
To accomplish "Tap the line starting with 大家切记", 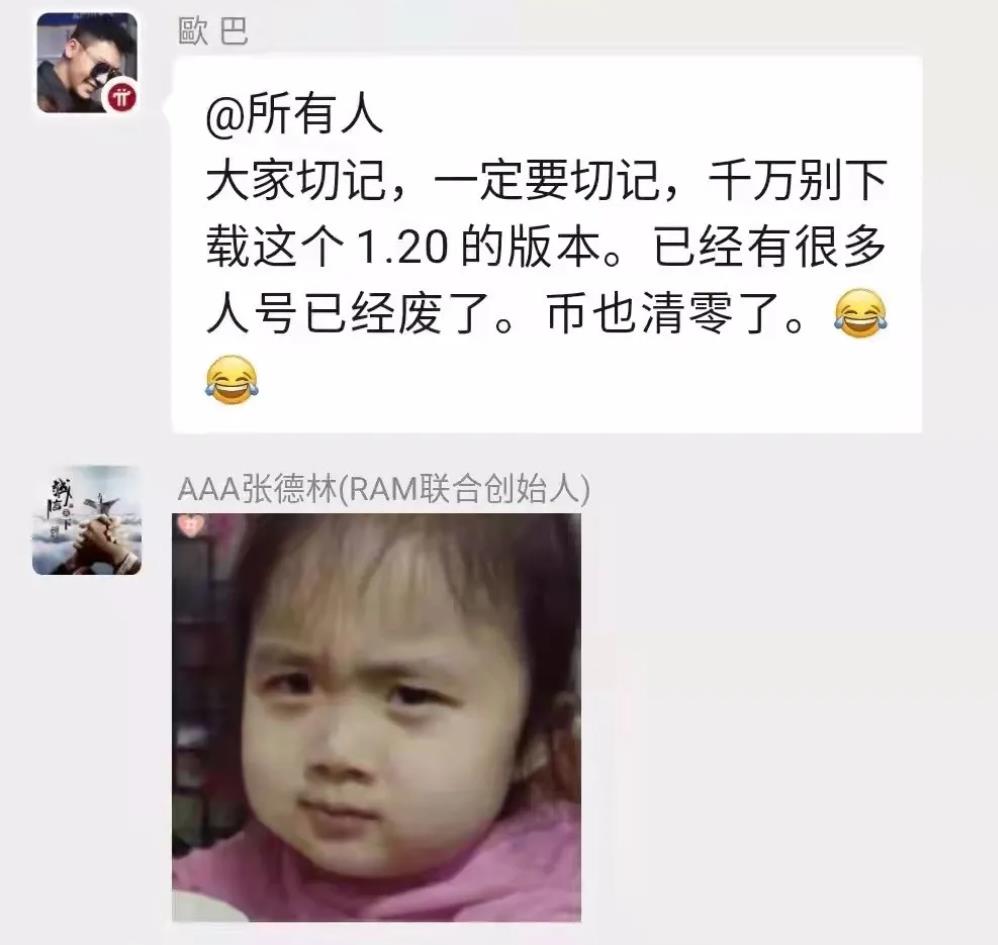I will 546,180.
